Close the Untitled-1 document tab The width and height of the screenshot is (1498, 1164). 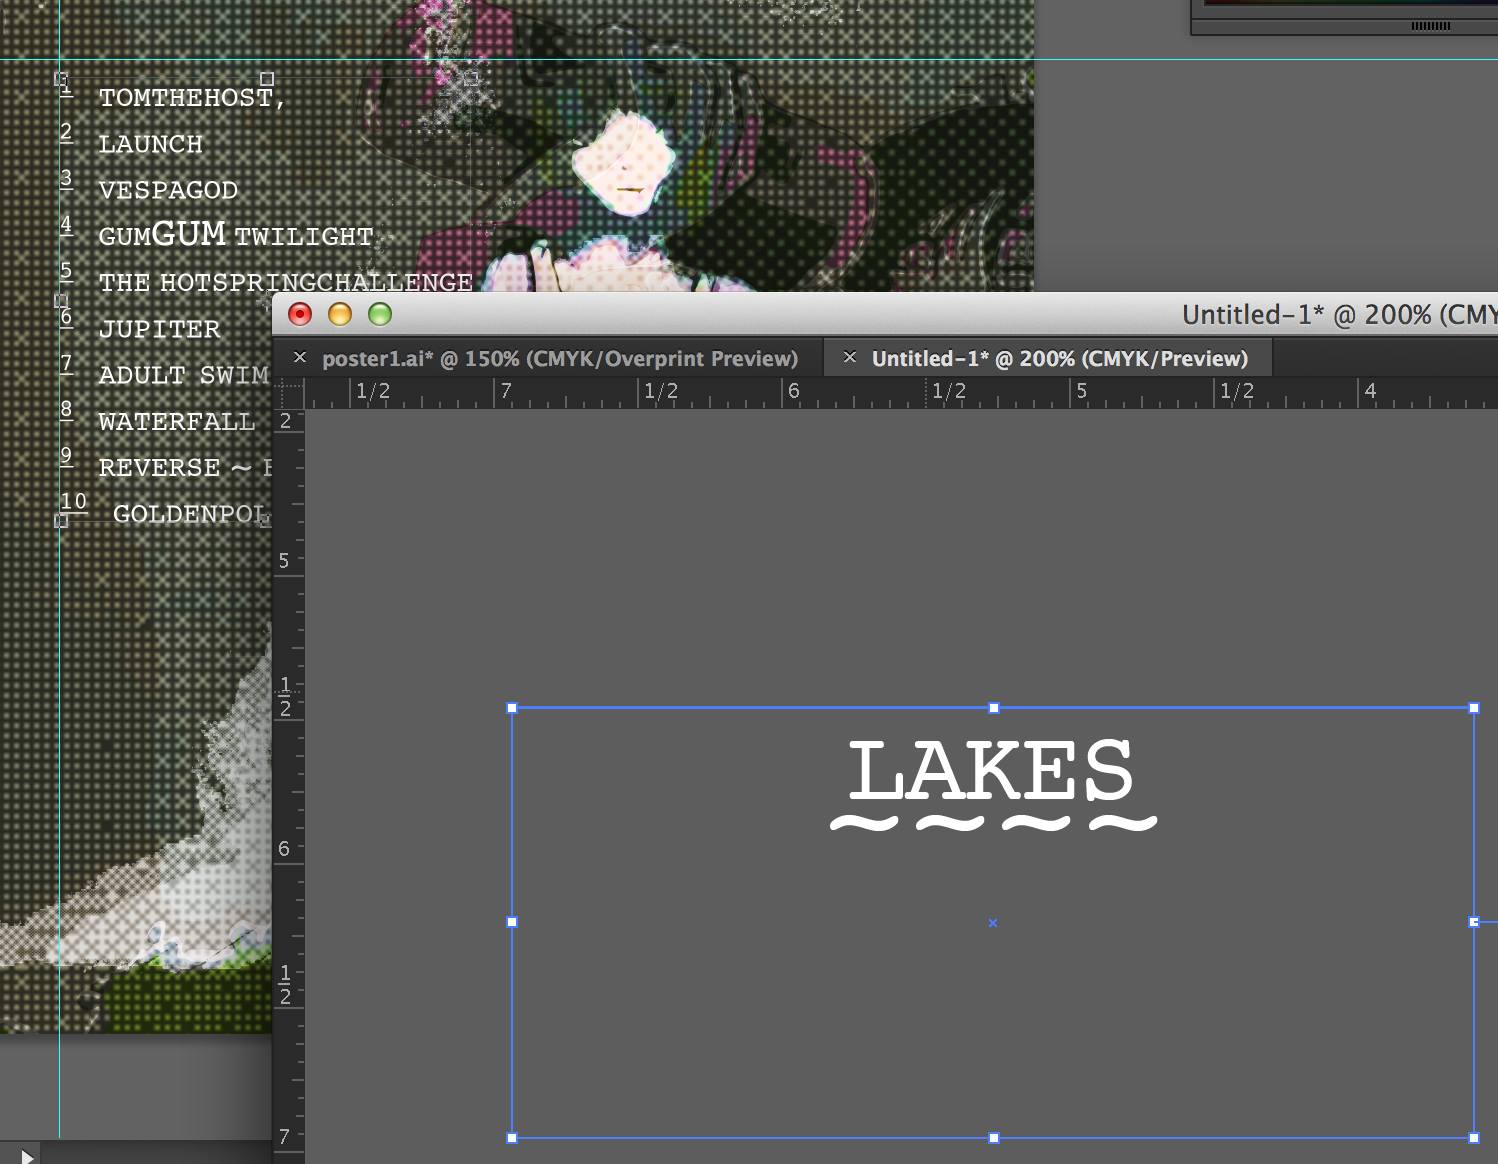tap(849, 357)
